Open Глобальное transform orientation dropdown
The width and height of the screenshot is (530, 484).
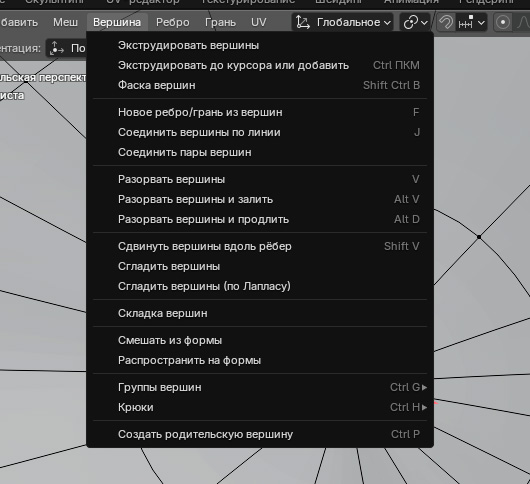pos(343,22)
